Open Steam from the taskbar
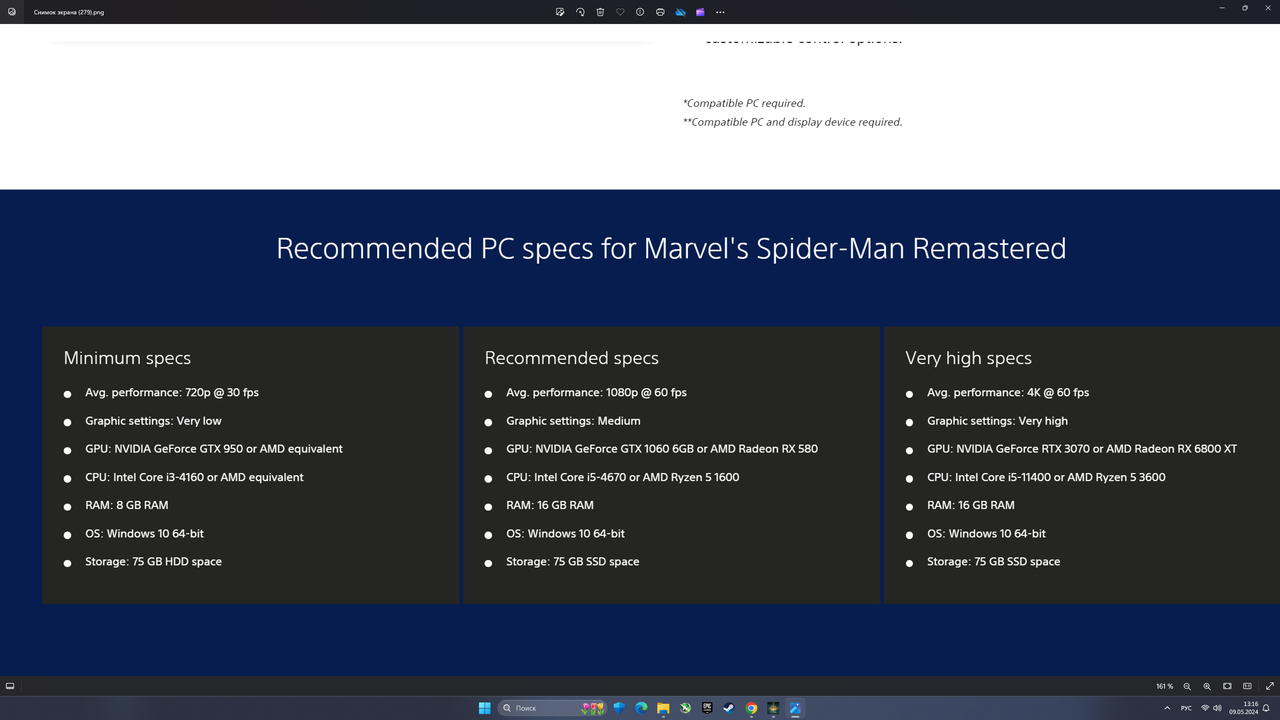The width and height of the screenshot is (1280, 720). click(x=729, y=708)
